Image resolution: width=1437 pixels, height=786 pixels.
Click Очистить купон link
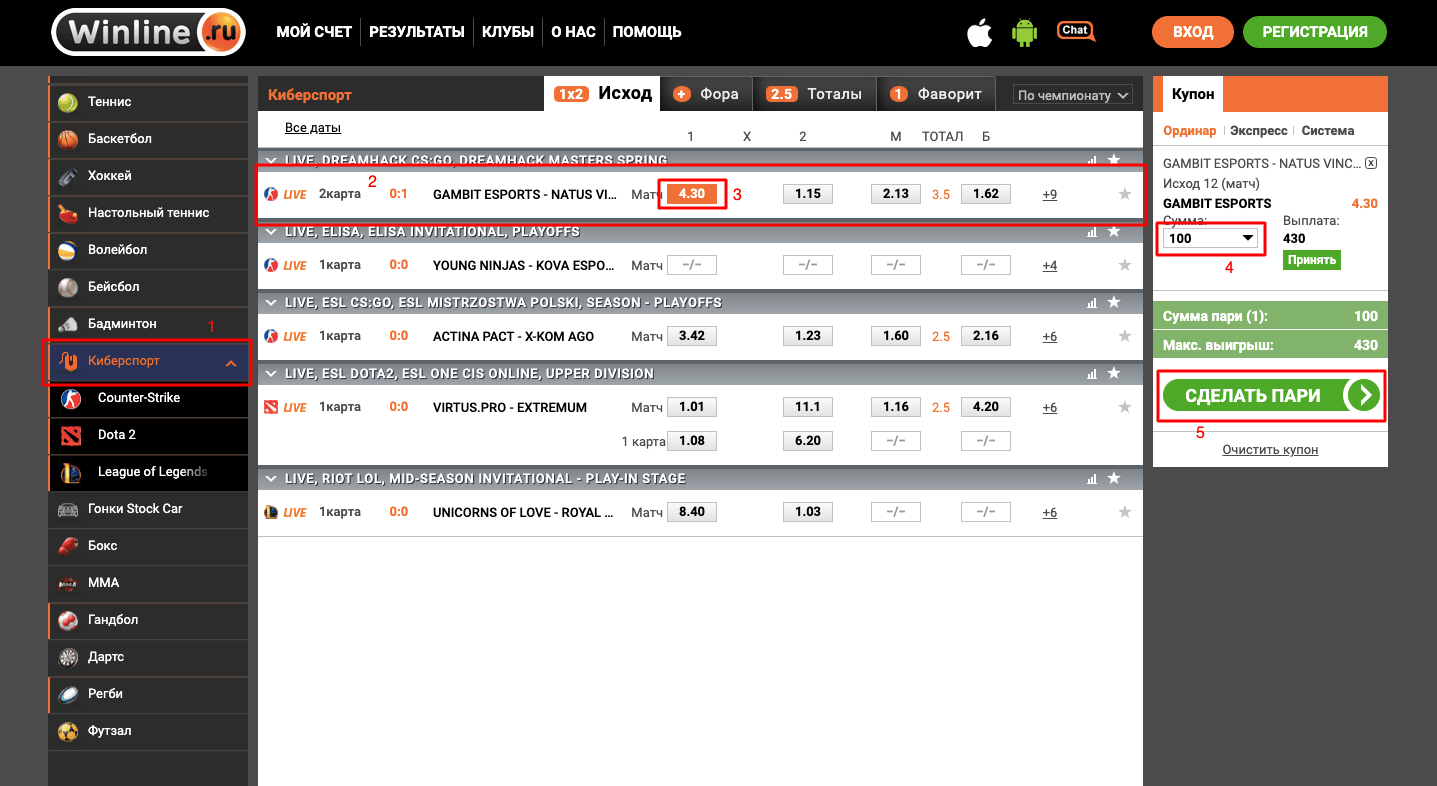coord(1270,450)
